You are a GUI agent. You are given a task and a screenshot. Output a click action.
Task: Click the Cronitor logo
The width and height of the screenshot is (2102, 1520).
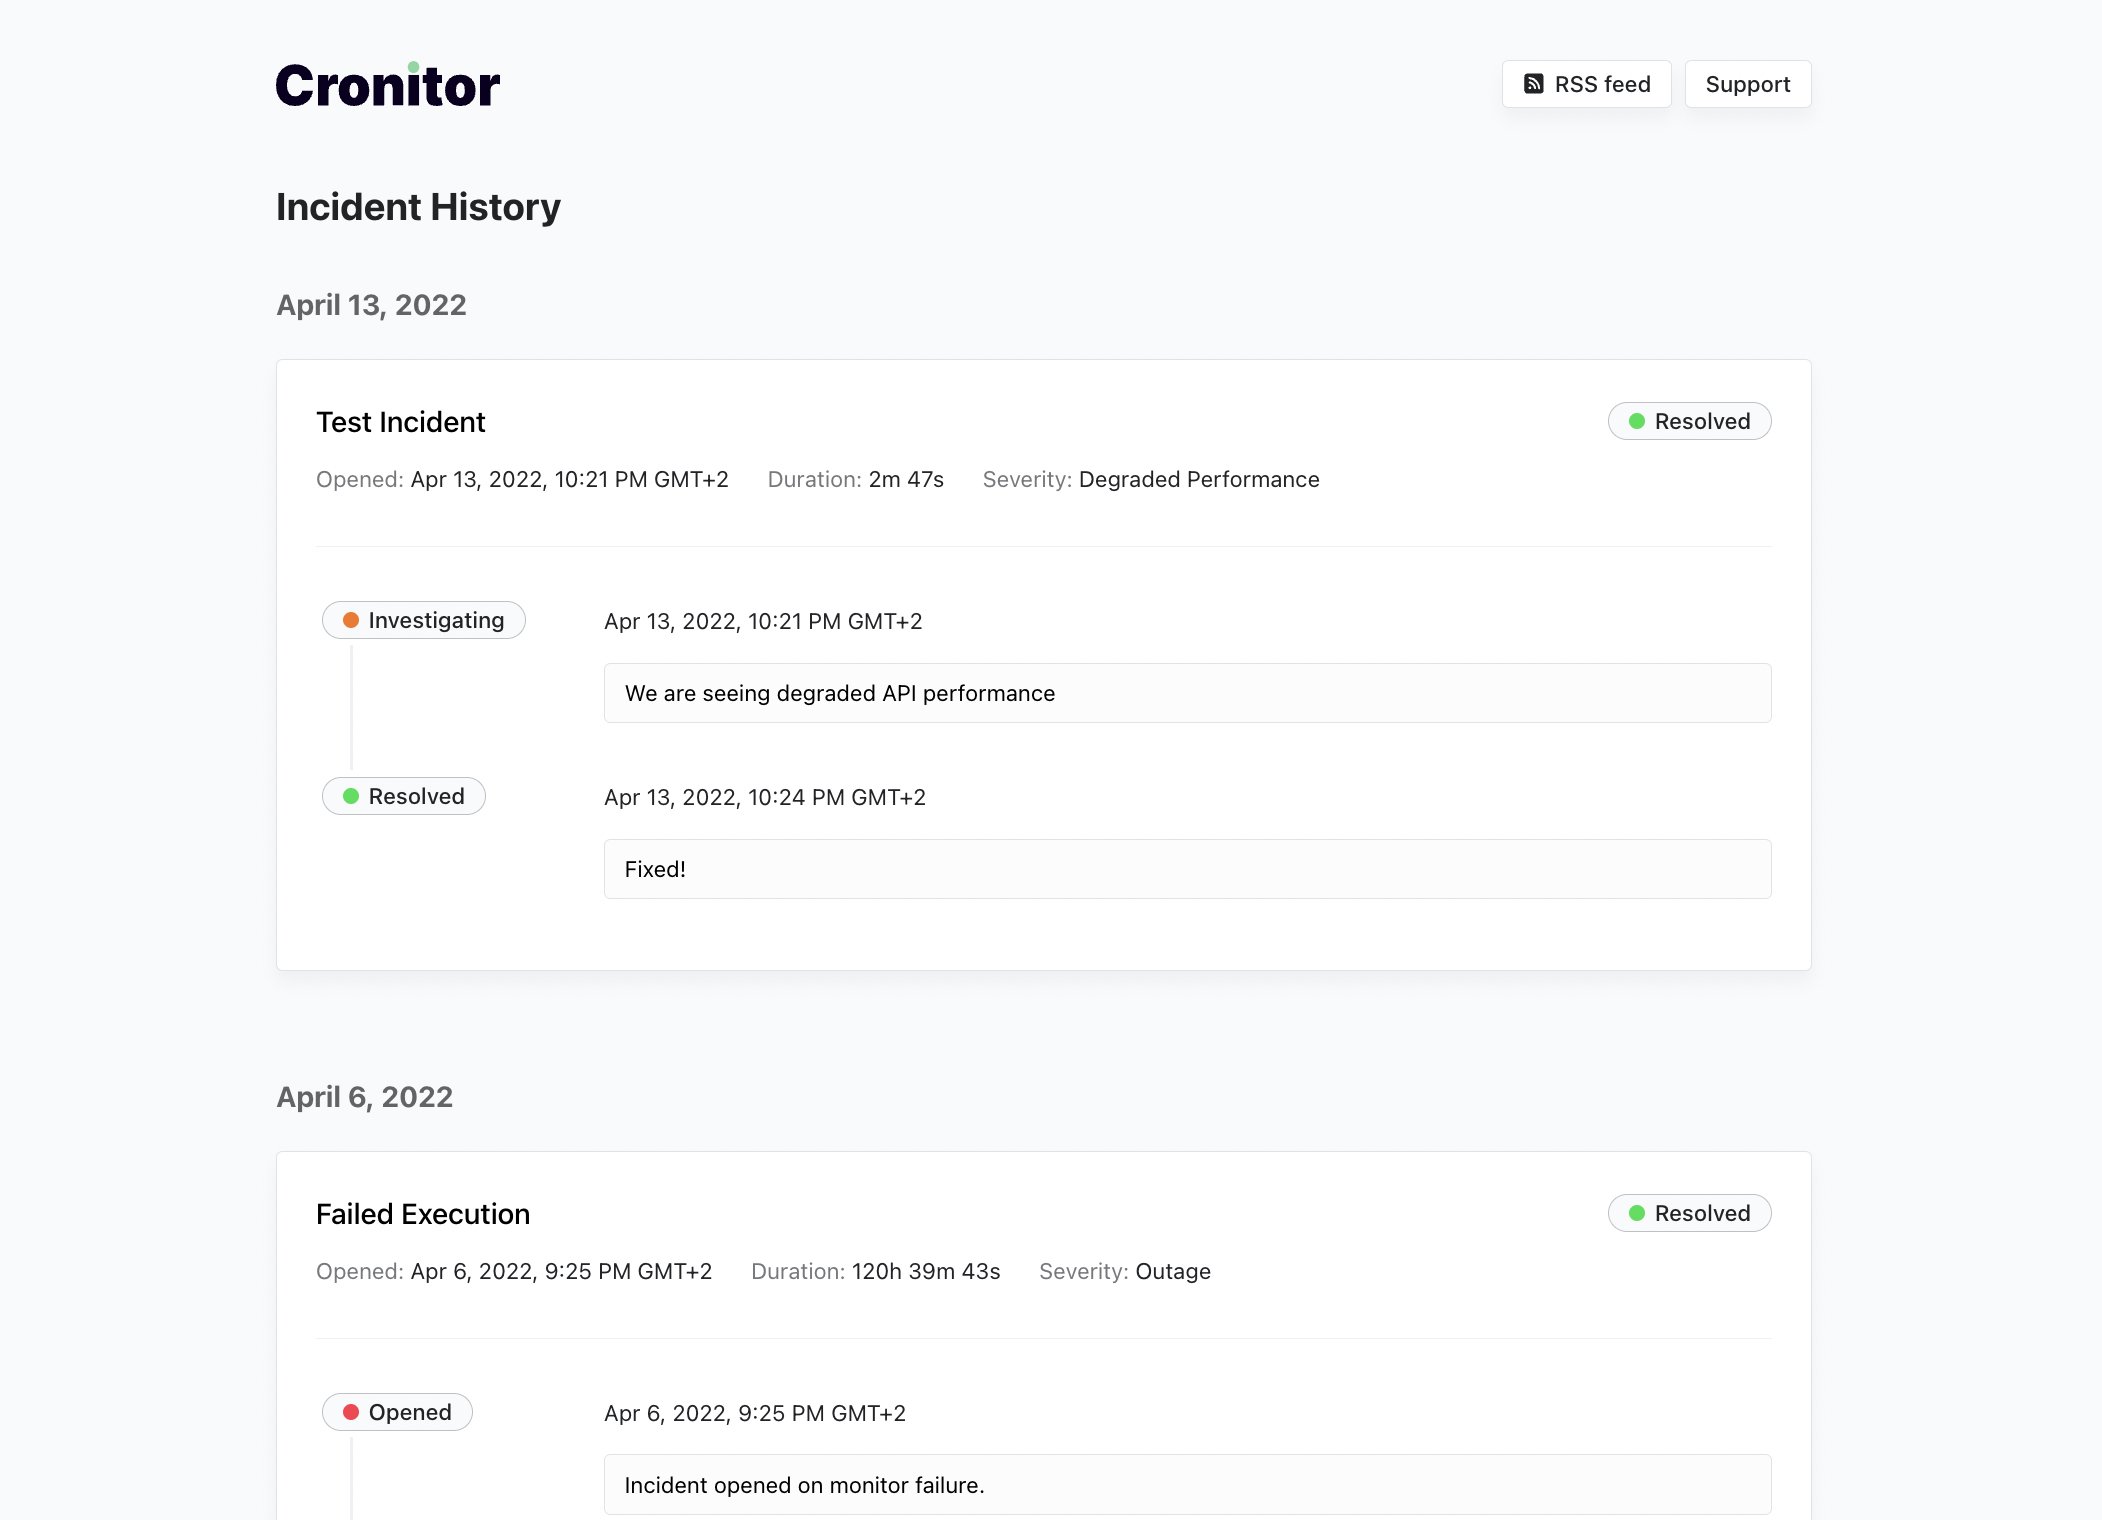coord(388,85)
